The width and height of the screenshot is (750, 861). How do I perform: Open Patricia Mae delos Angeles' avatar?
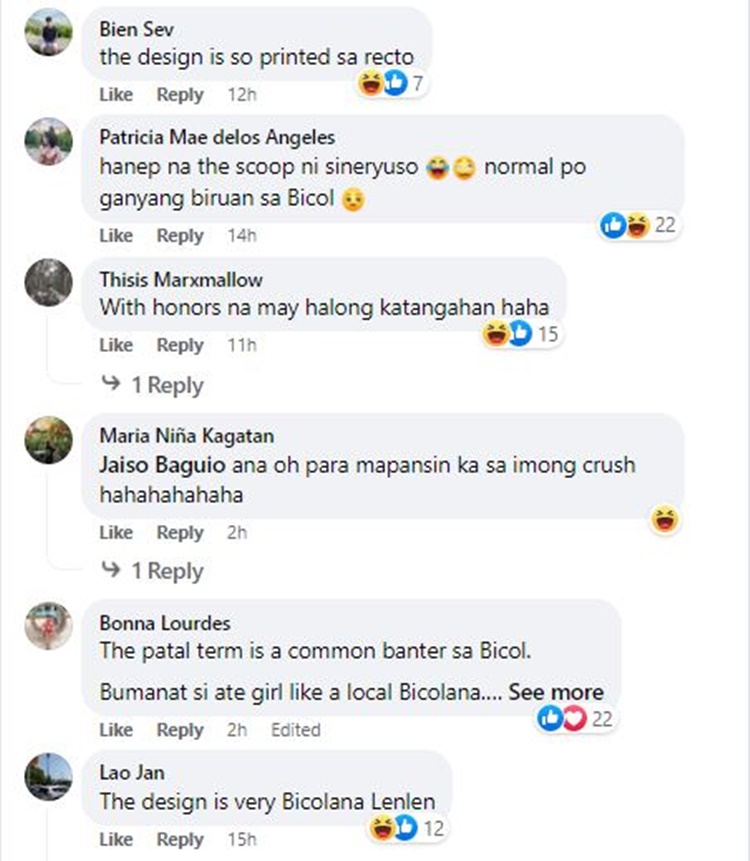48,141
